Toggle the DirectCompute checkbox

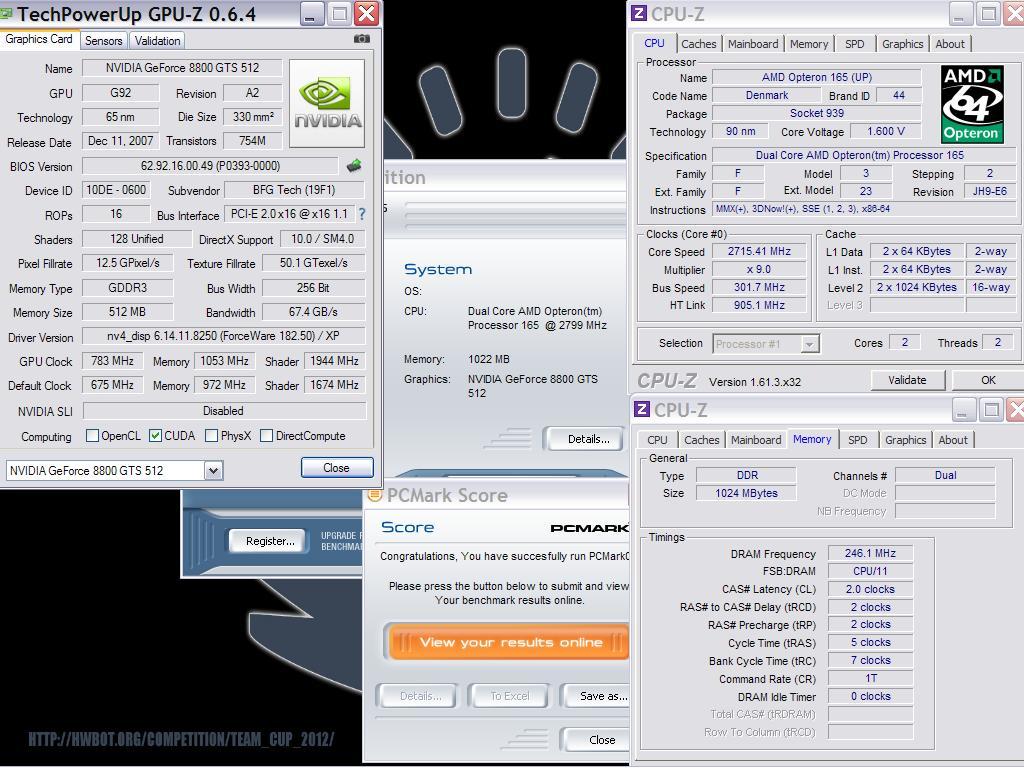(266, 436)
